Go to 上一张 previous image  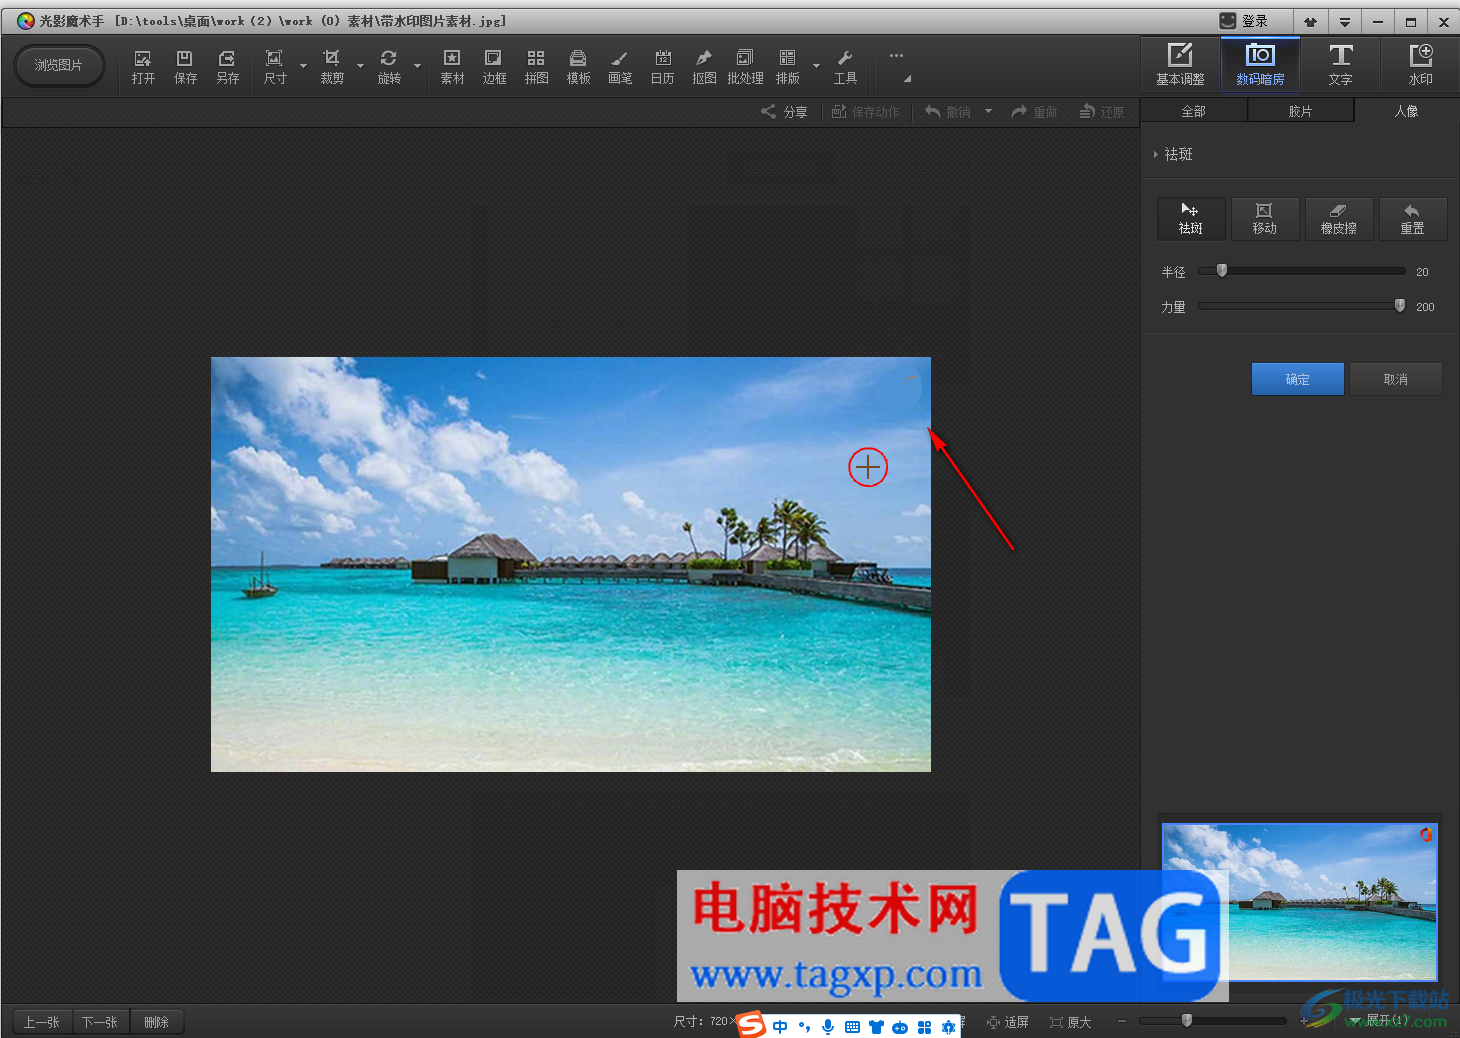pyautogui.click(x=42, y=1022)
